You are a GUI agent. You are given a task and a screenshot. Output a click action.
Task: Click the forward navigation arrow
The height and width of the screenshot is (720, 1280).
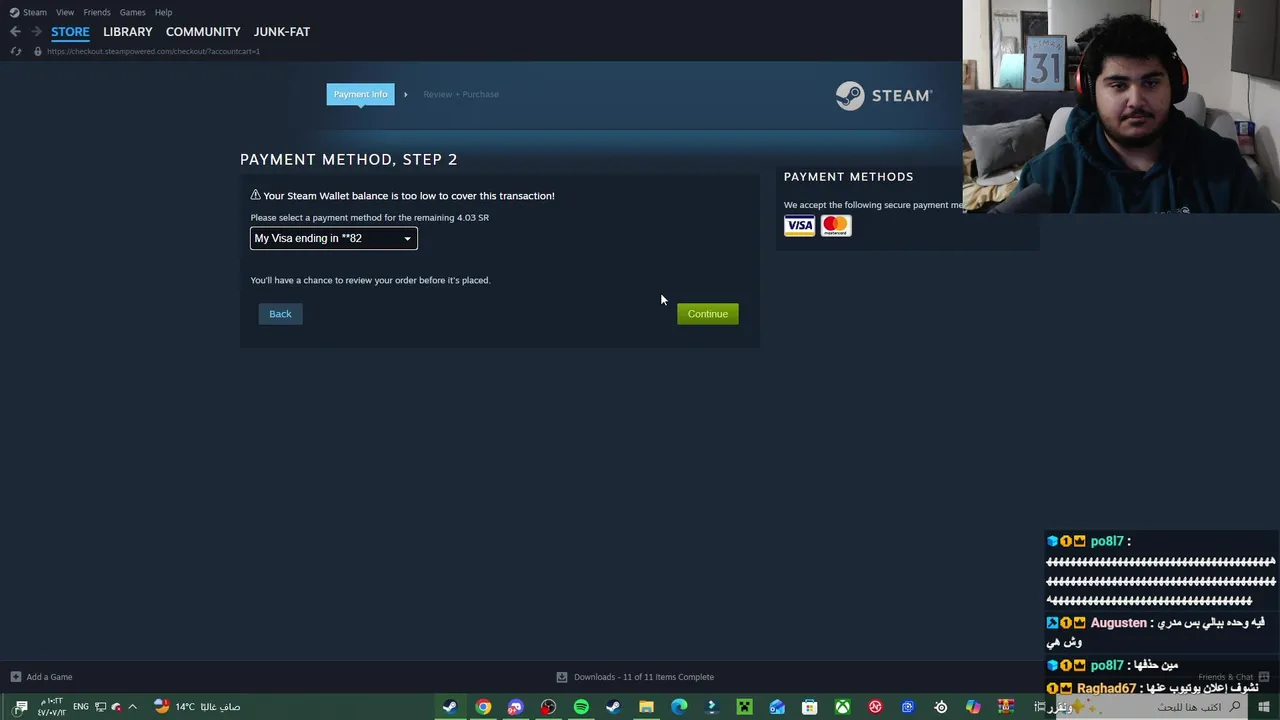(x=36, y=32)
